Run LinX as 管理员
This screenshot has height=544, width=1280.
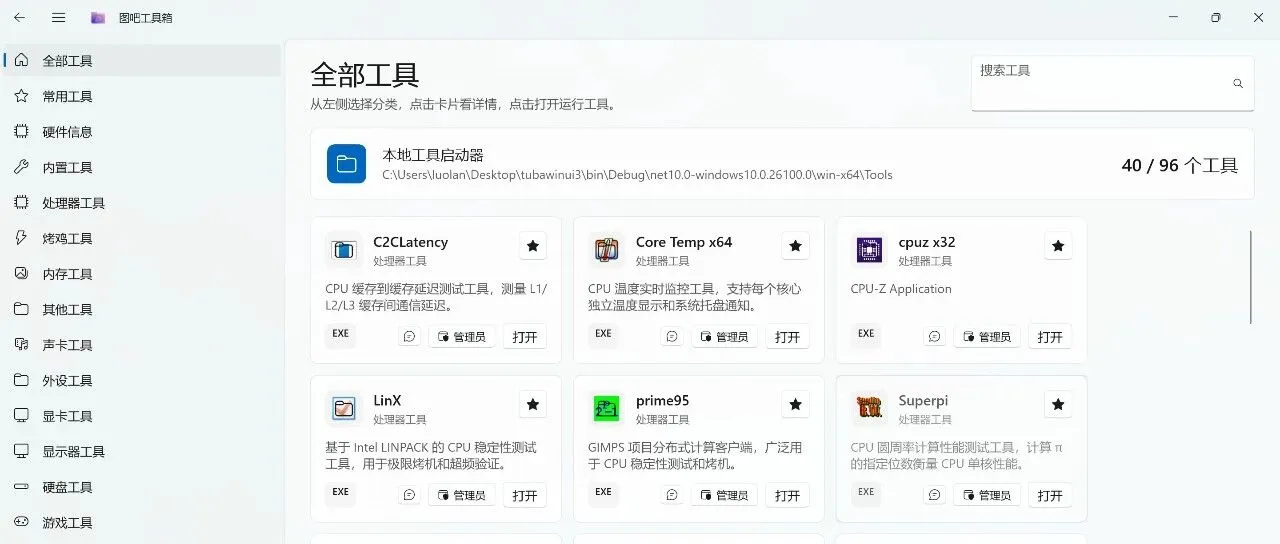click(x=462, y=495)
